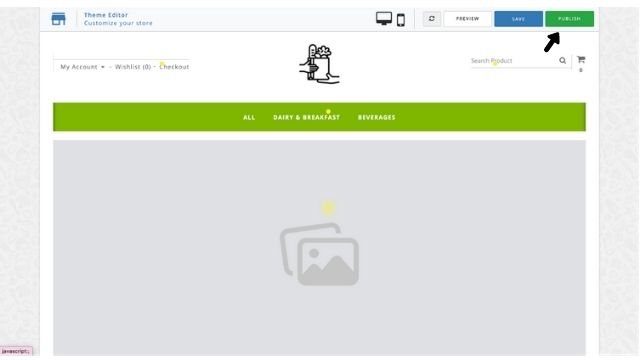Go to the Checkout link
This screenshot has width=640, height=360.
point(174,67)
